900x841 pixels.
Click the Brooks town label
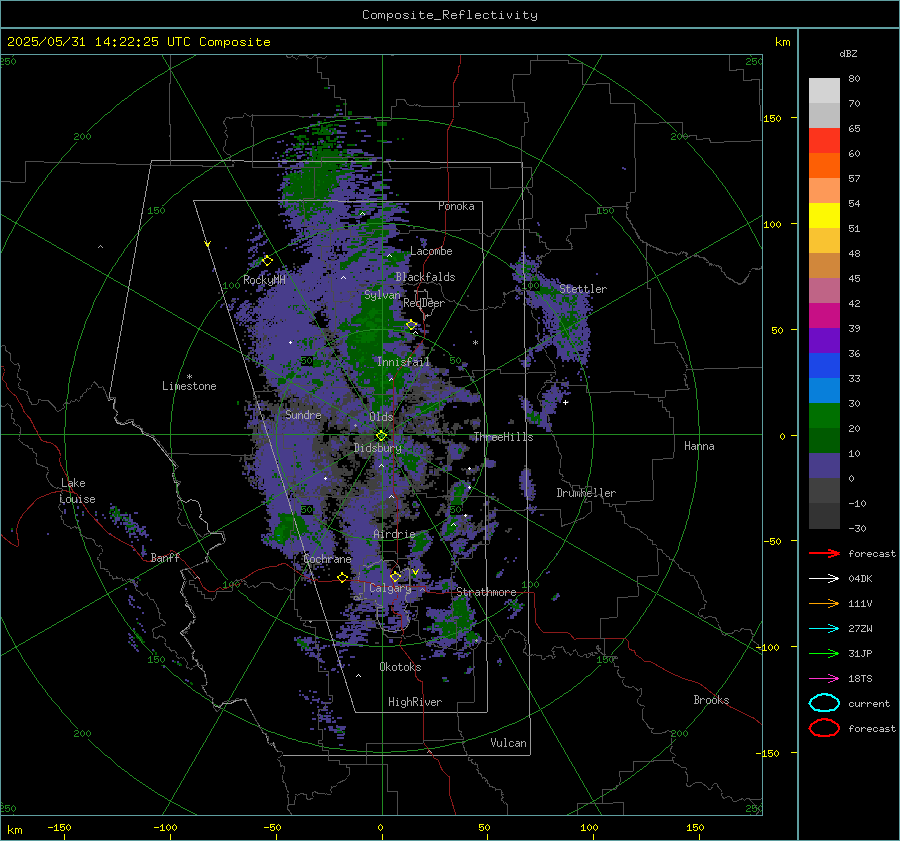click(x=711, y=699)
